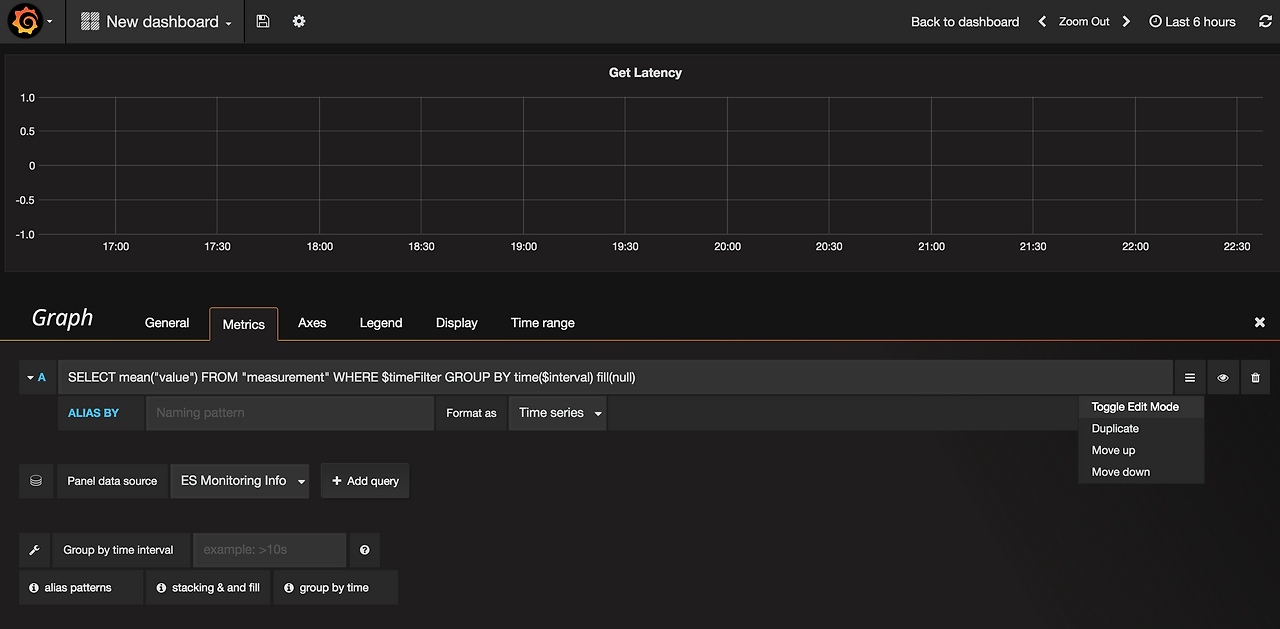The height and width of the screenshot is (629, 1280).
Task: Choose Duplicate from the query menu
Action: [x=1115, y=429]
